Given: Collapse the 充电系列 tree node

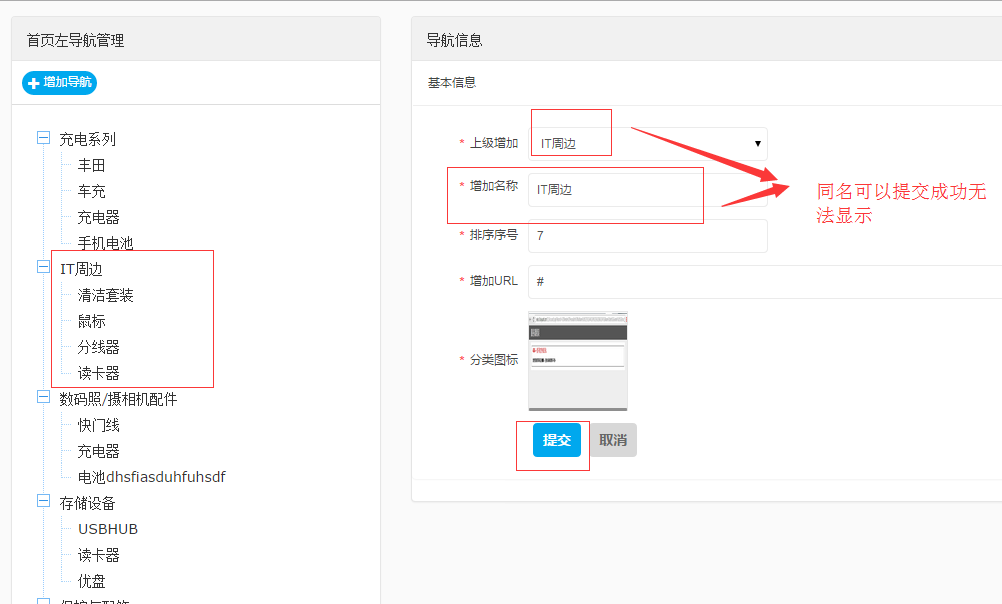Looking at the screenshot, I should coord(43,138).
